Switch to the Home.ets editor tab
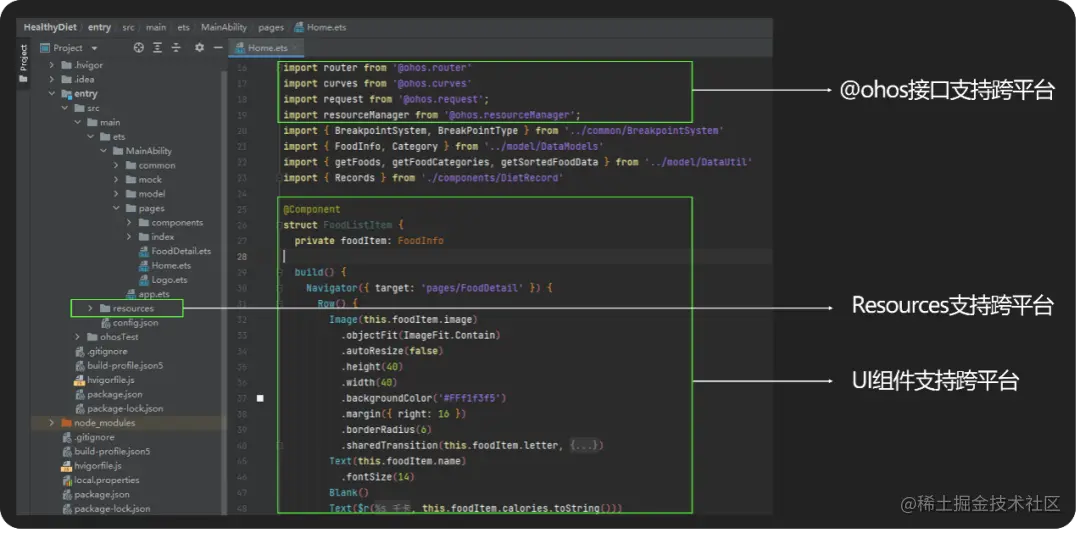The height and width of the screenshot is (533, 1080). 267,48
